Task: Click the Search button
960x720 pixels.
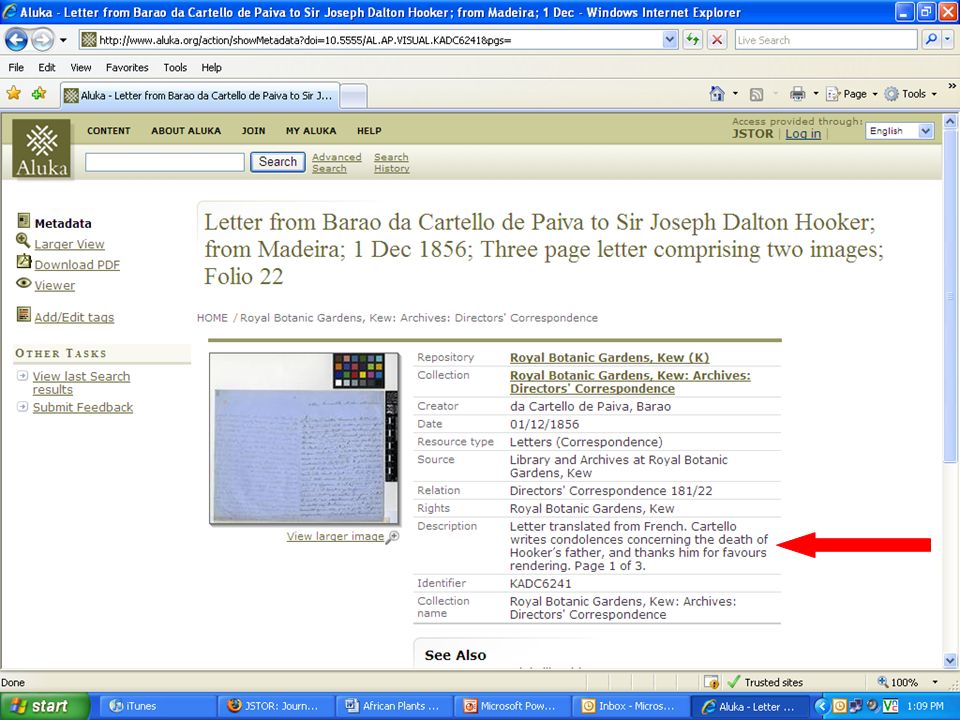Action: tap(277, 162)
